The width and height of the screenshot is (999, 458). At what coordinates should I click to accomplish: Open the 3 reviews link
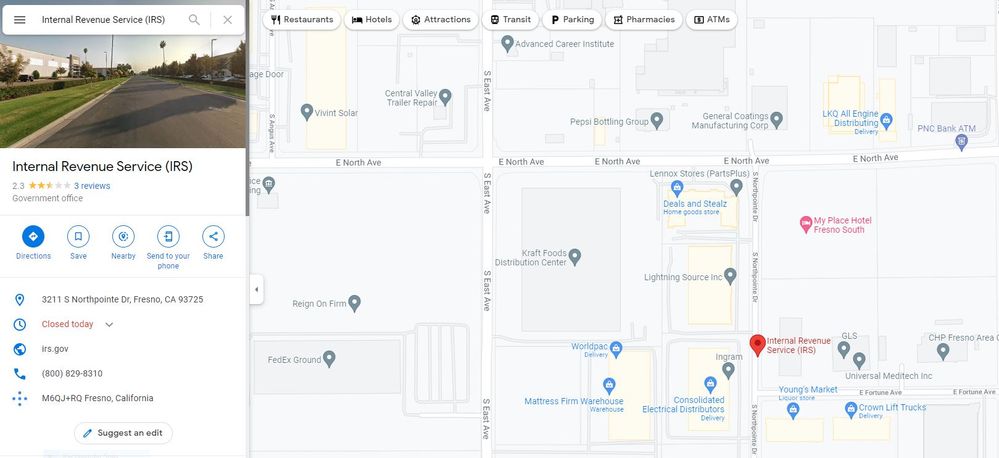[x=92, y=186]
